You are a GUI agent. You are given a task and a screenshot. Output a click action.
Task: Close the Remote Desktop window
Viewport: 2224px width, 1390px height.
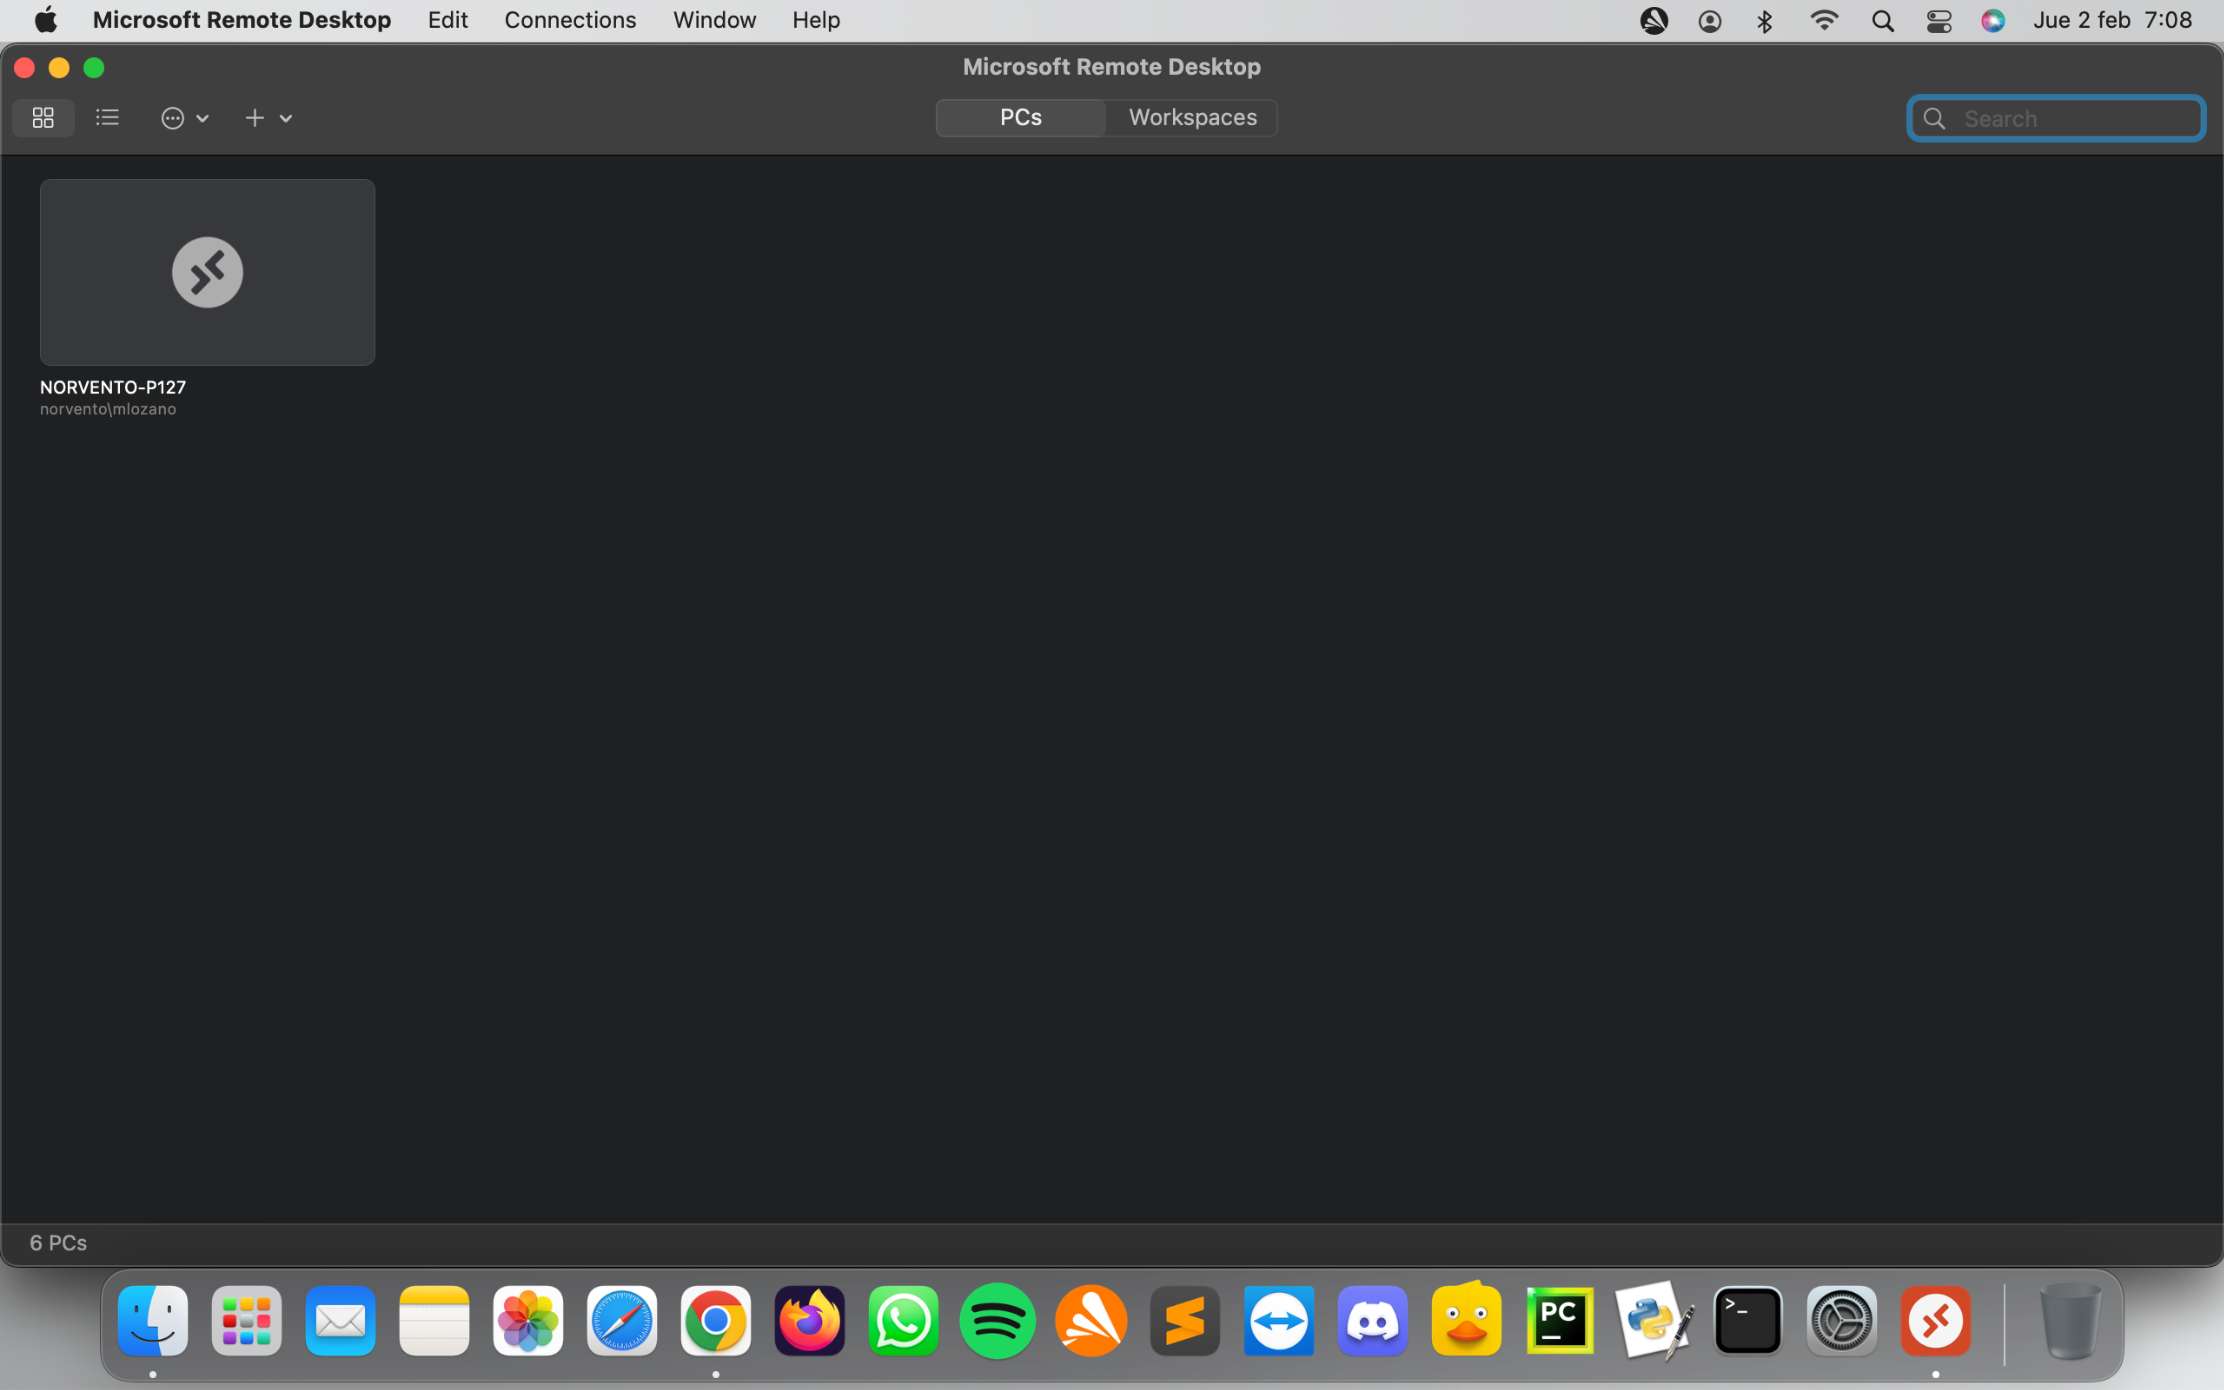pos(25,67)
